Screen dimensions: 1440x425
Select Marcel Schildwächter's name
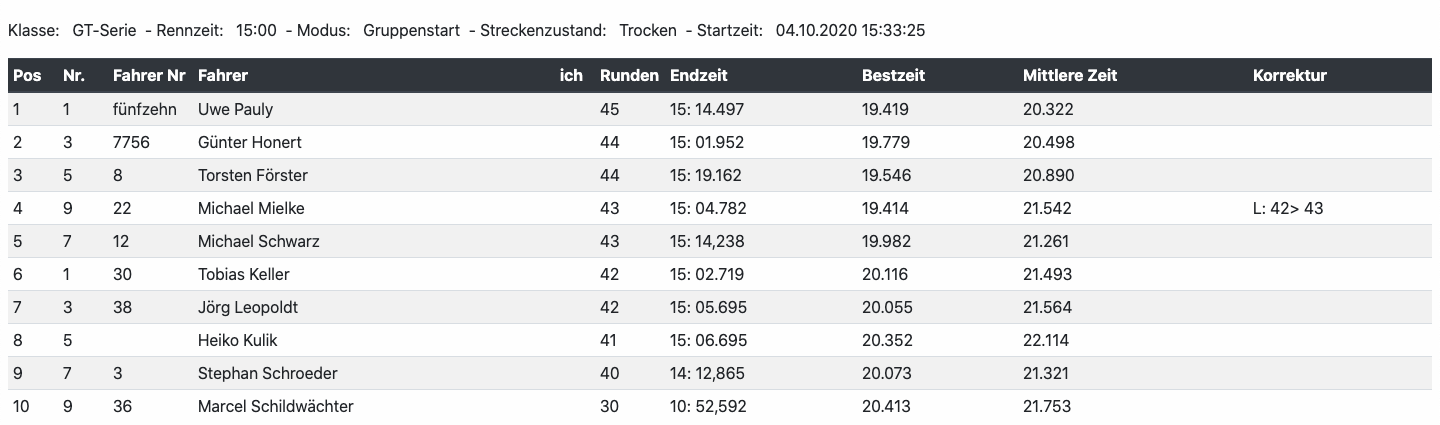[x=275, y=406]
